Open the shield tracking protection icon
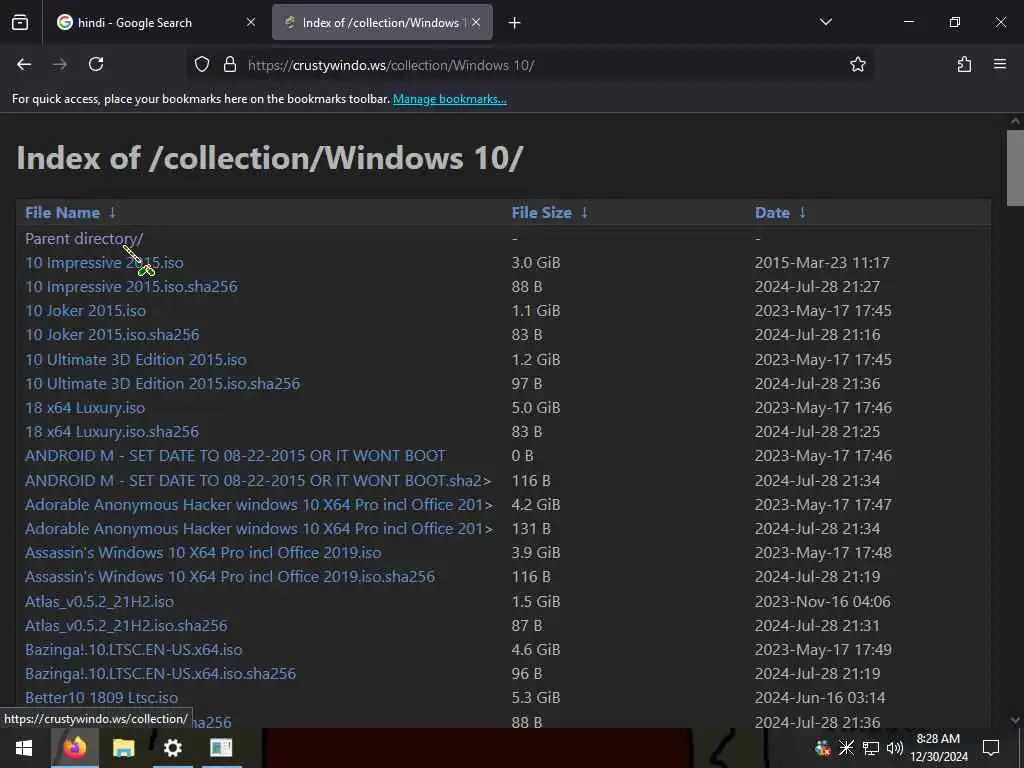The image size is (1024, 768). tap(202, 64)
